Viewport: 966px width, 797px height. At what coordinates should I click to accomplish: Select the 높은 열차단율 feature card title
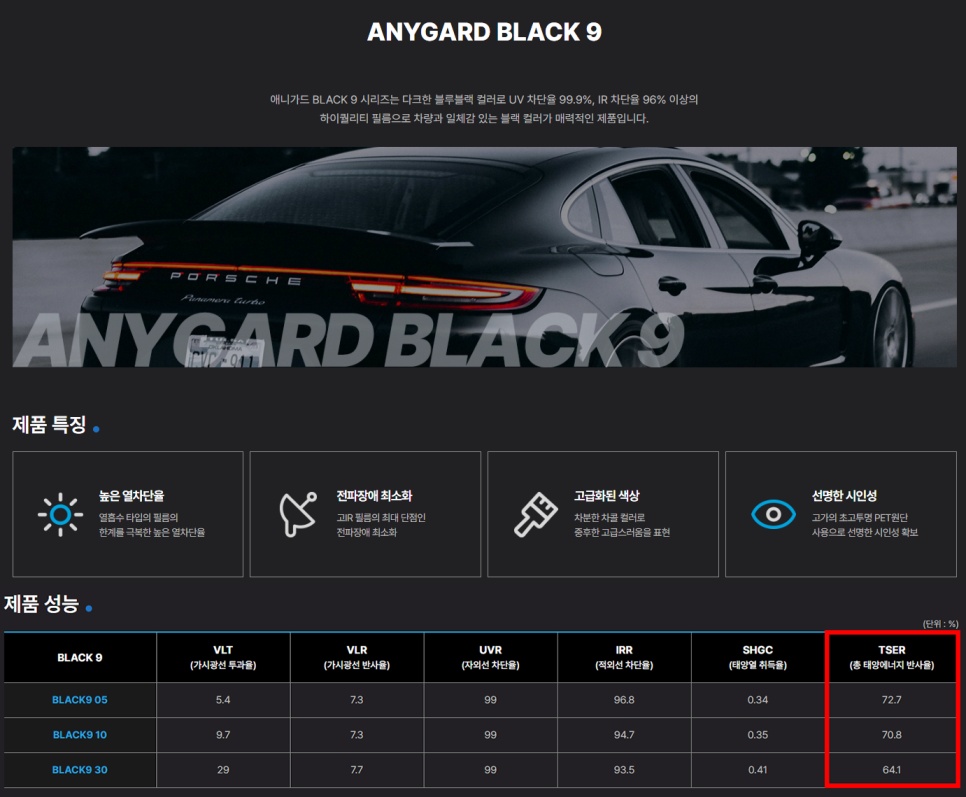tap(131, 496)
